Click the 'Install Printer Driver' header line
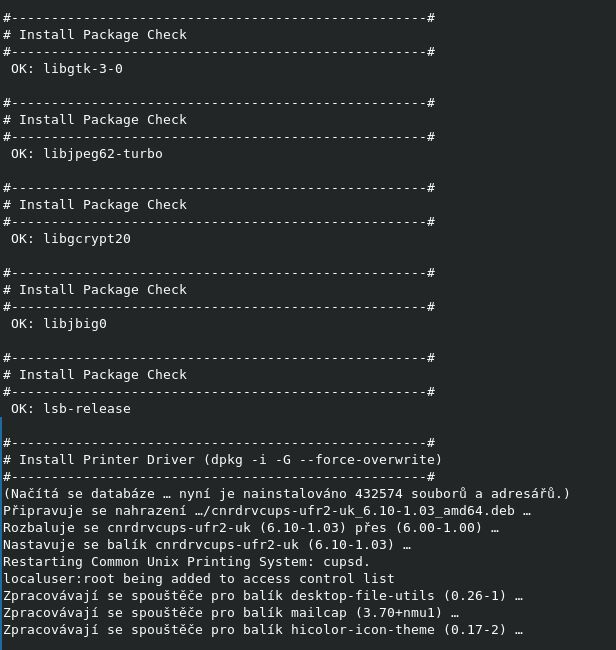This screenshot has width=616, height=650. 222,460
